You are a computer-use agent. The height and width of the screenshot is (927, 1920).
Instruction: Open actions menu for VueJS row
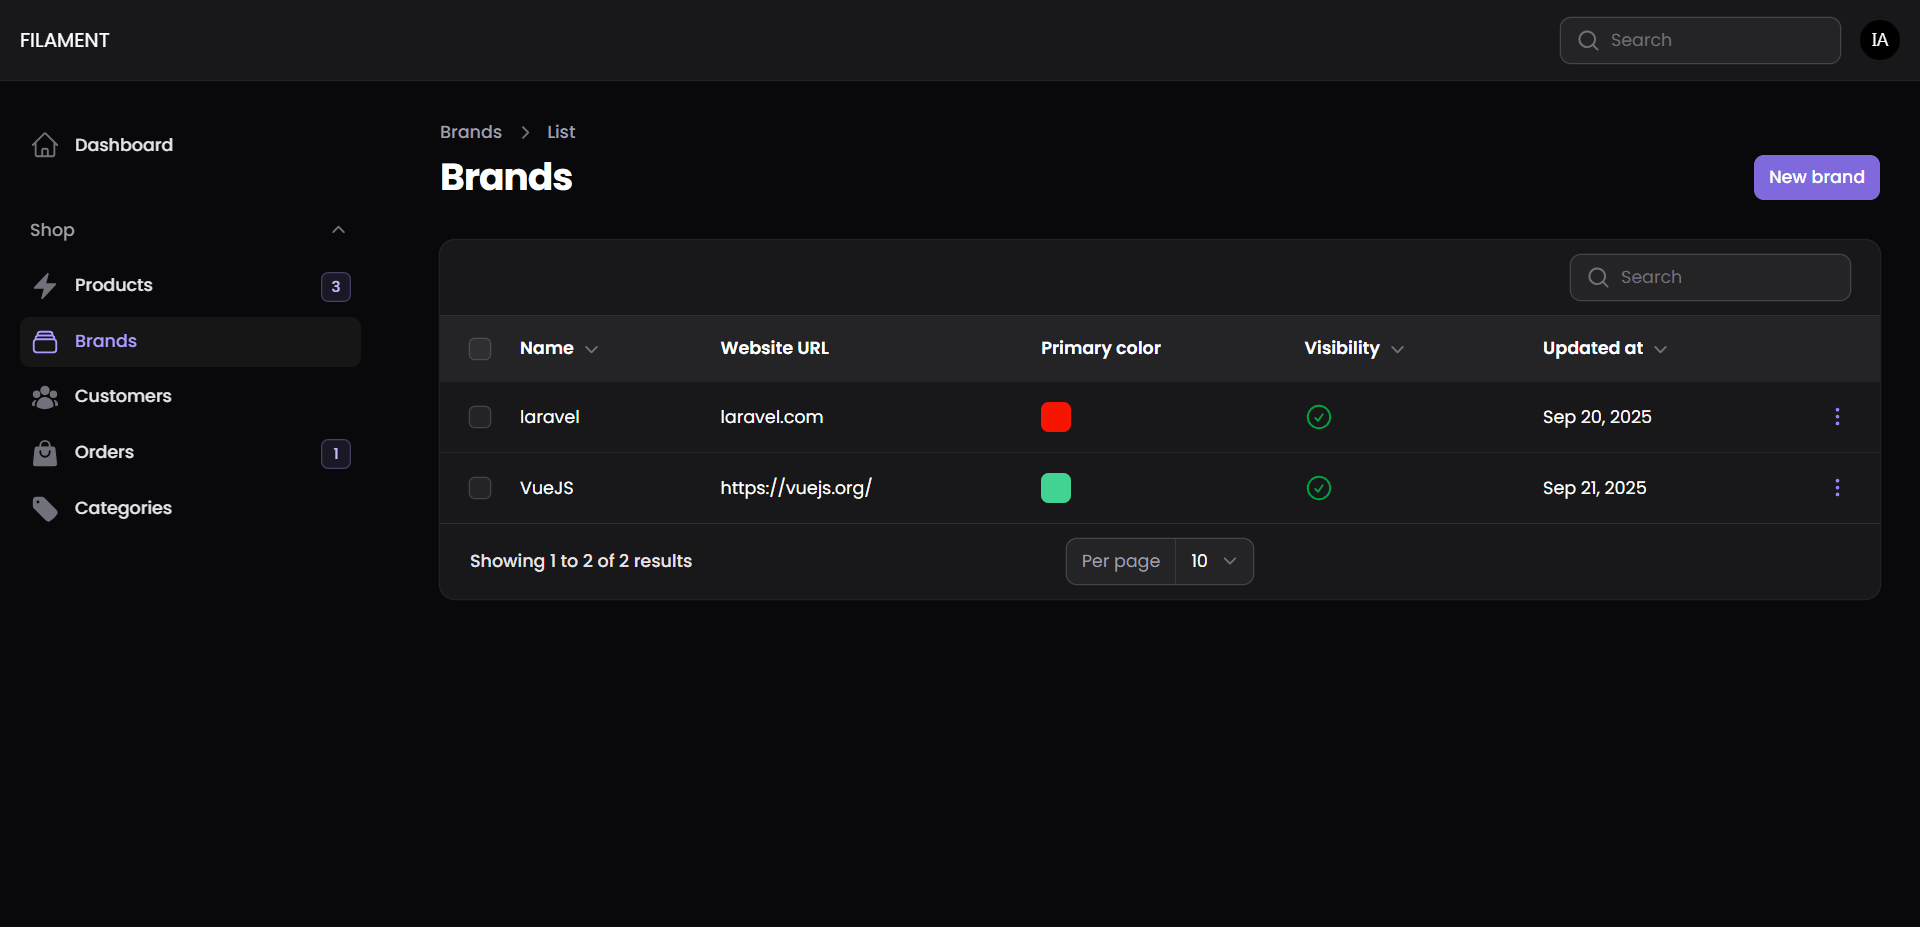(1837, 488)
